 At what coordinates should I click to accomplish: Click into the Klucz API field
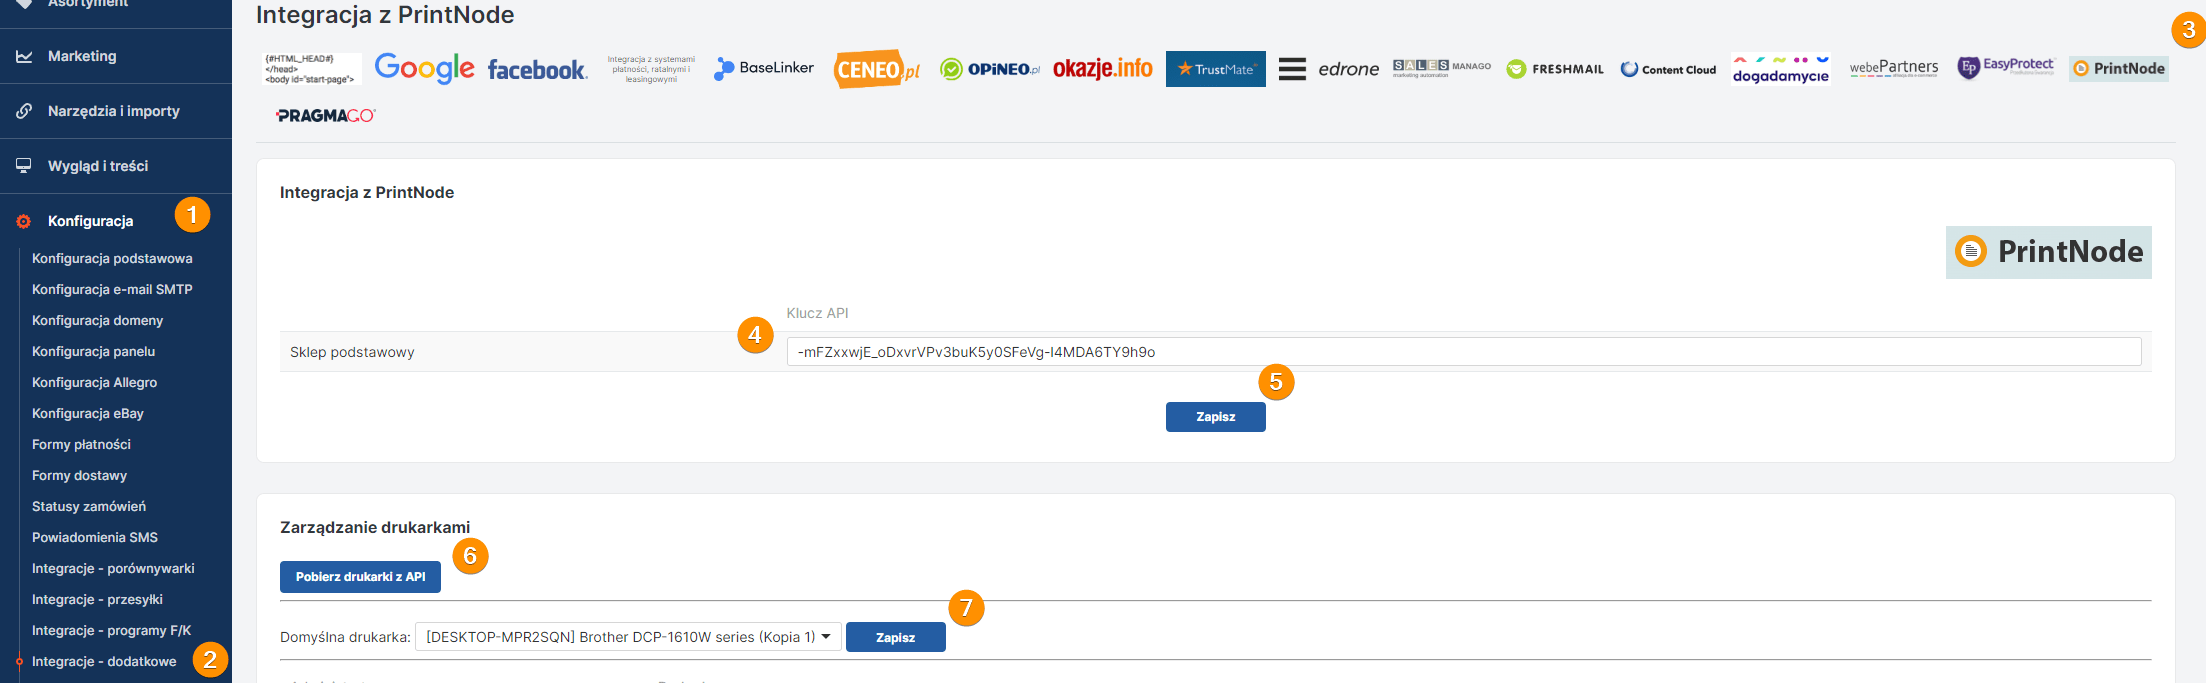(x=1463, y=352)
